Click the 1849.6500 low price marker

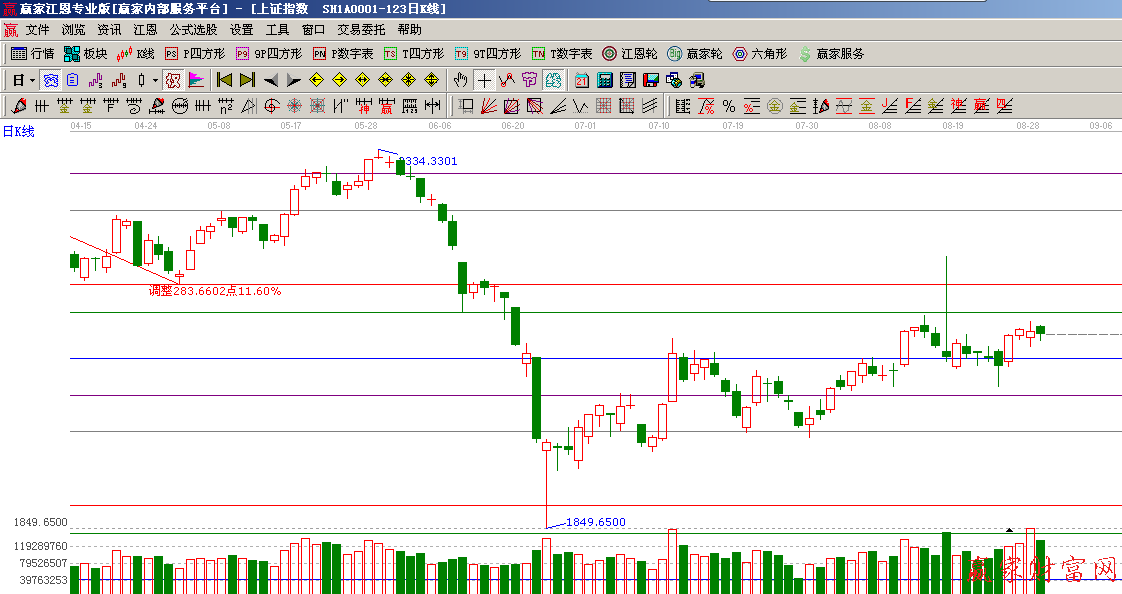595,522
